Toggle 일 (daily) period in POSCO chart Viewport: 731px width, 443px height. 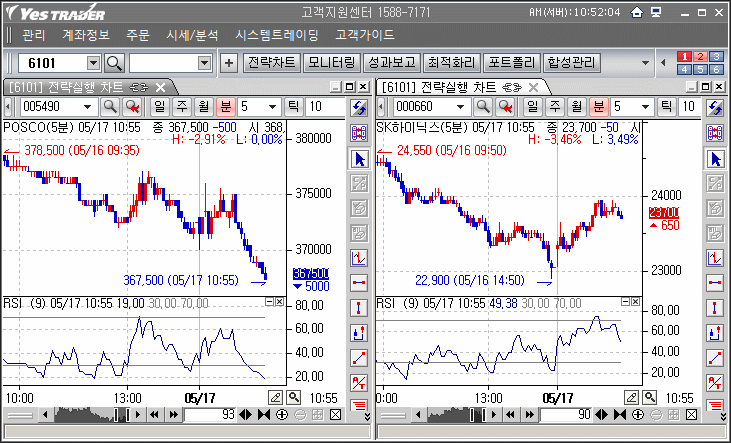click(x=159, y=107)
